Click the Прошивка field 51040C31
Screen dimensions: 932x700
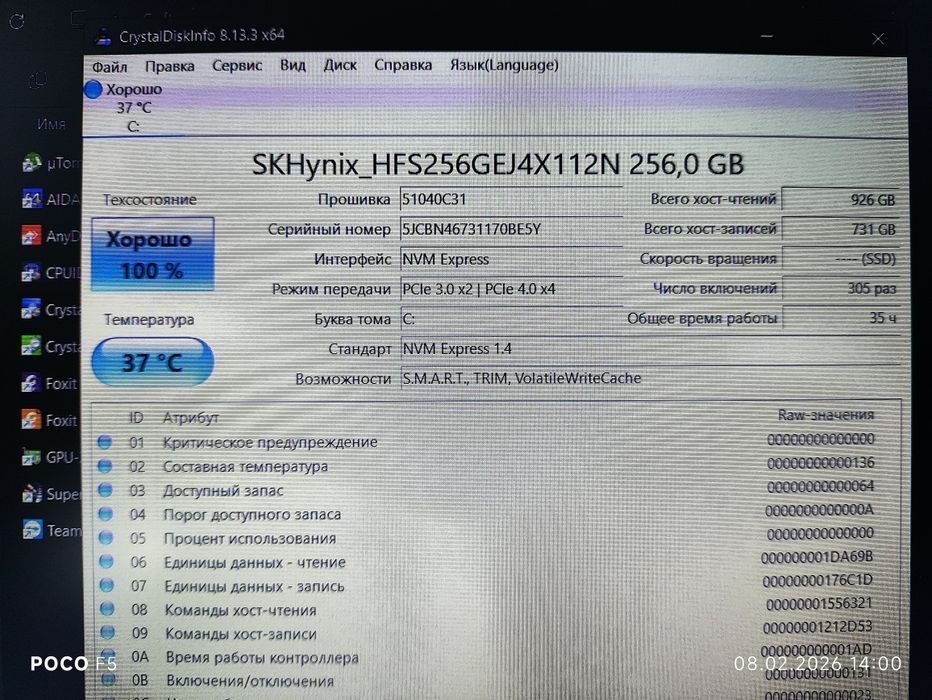click(511, 199)
